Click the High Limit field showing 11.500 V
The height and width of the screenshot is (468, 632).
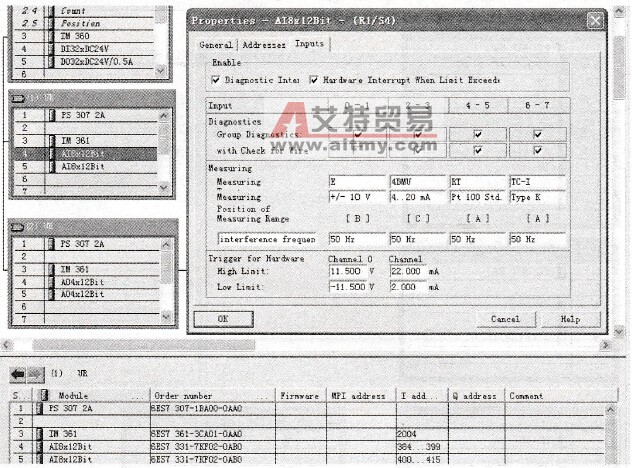click(x=356, y=271)
